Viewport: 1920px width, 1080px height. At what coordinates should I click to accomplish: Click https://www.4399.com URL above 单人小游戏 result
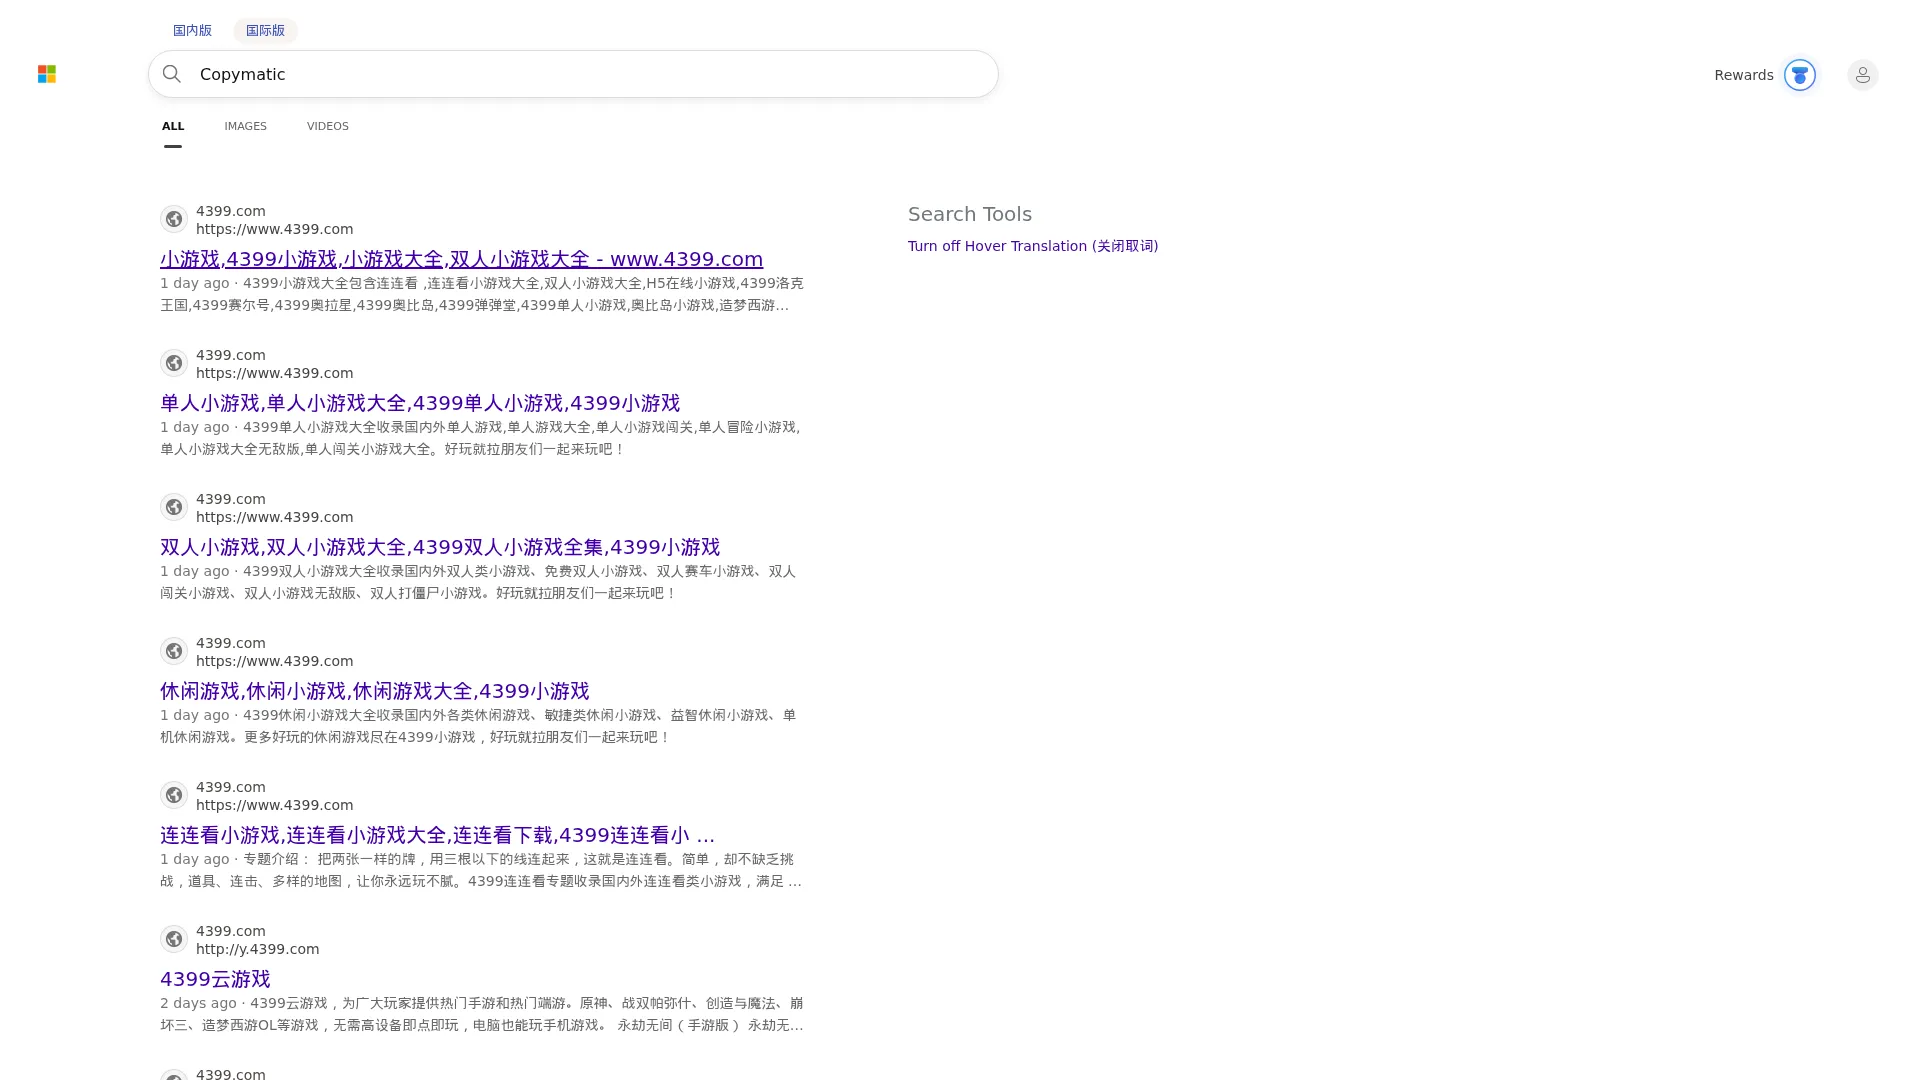[x=274, y=373]
